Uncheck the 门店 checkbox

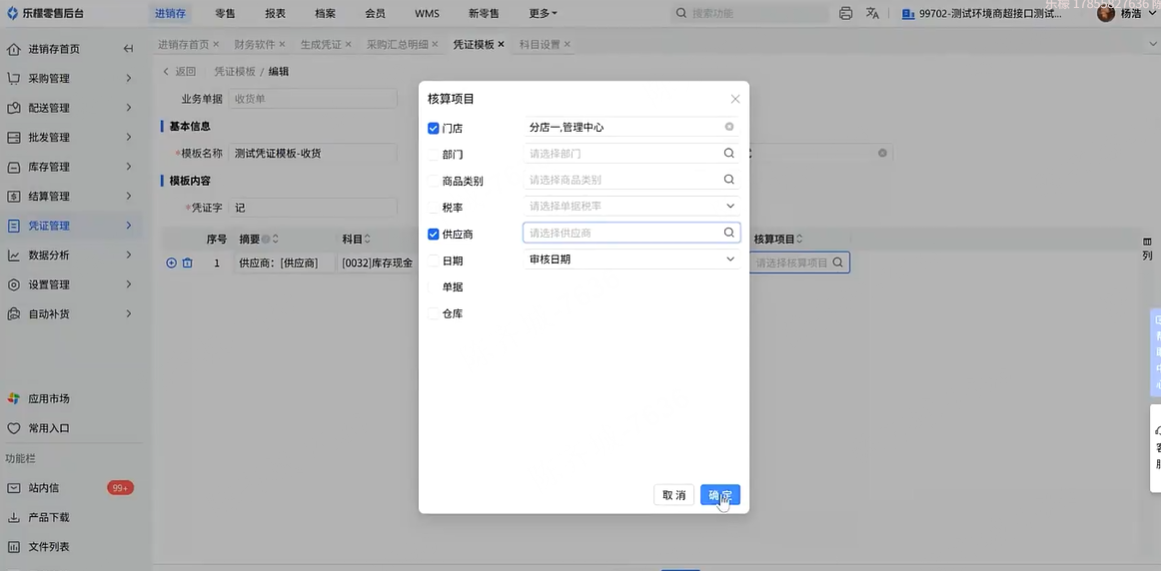point(433,128)
